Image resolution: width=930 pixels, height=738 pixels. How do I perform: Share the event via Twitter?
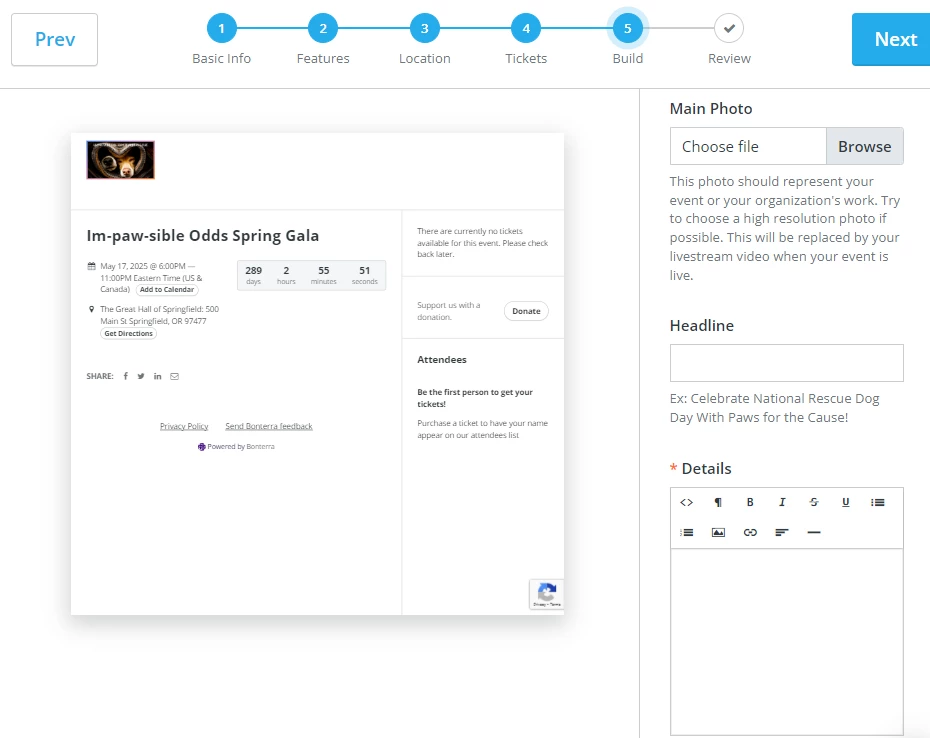(x=141, y=375)
